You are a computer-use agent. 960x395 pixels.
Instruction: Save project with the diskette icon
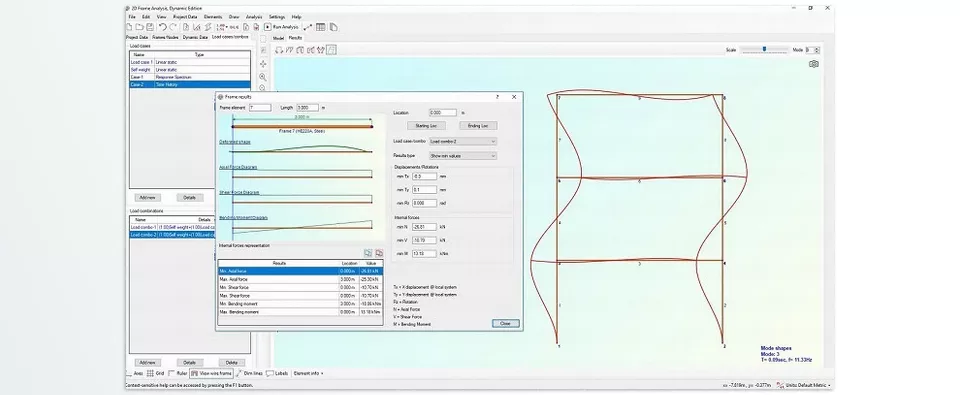pos(150,27)
